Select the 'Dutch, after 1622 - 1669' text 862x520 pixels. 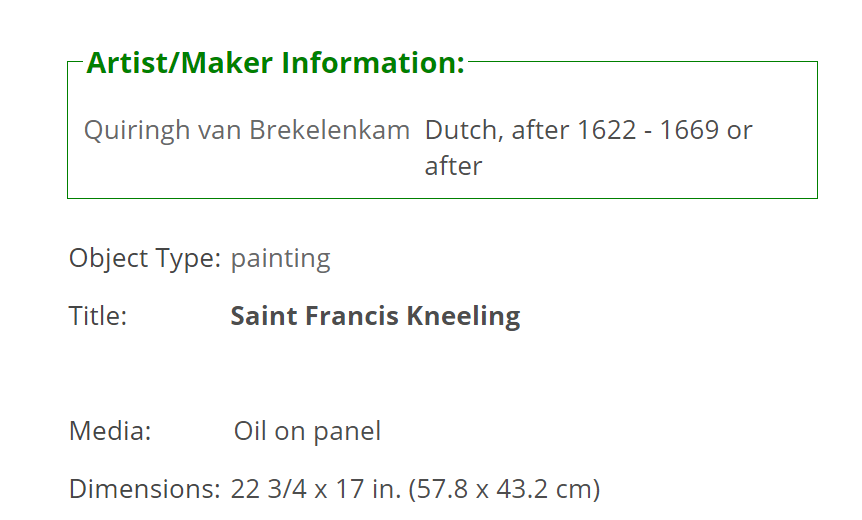click(571, 130)
